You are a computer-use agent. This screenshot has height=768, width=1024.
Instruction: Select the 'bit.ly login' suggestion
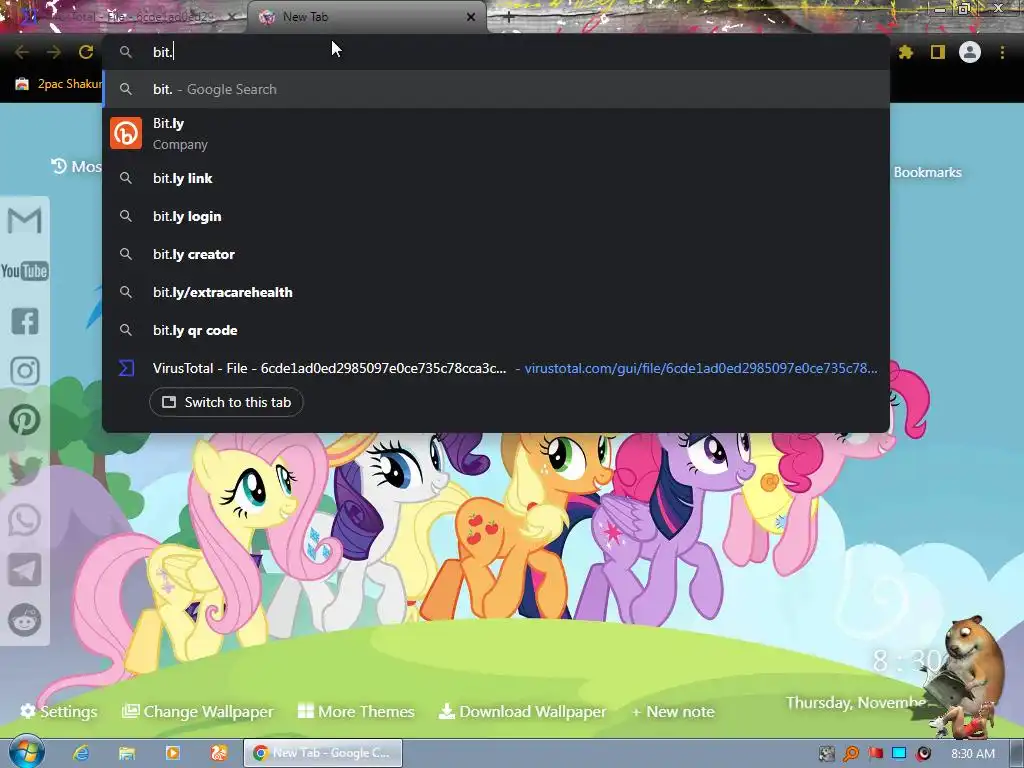tap(496, 216)
